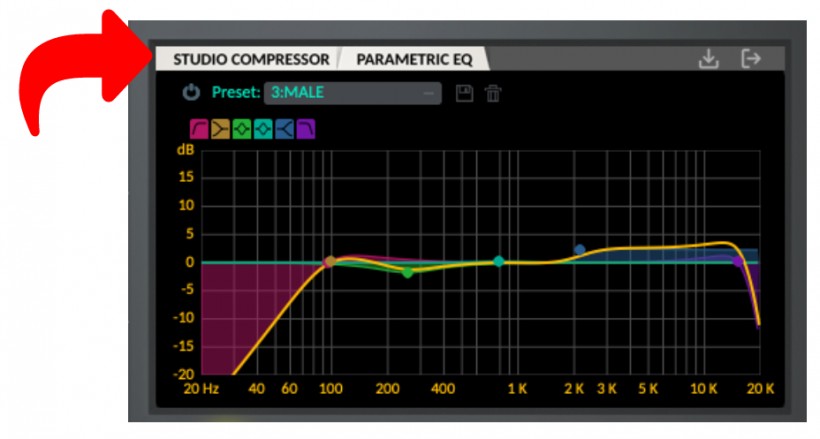Select the green EQ node near 250 Hz
Viewport: 820px width, 439px height.
point(408,272)
